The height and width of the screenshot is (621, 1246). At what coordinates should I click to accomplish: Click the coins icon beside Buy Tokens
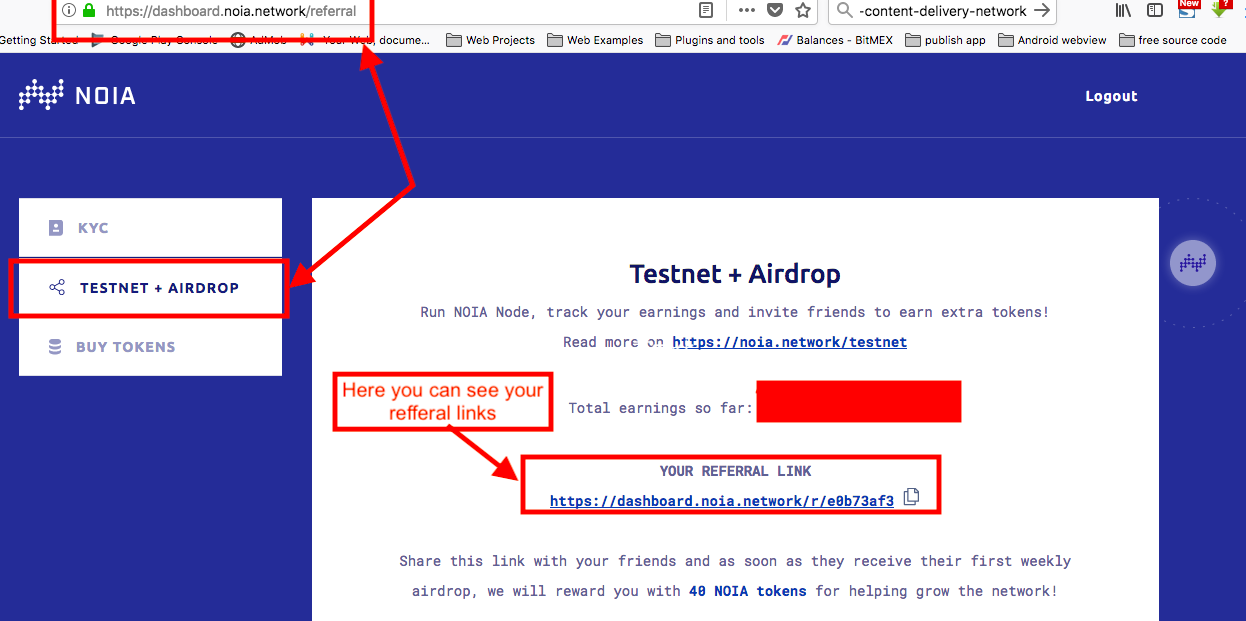55,347
